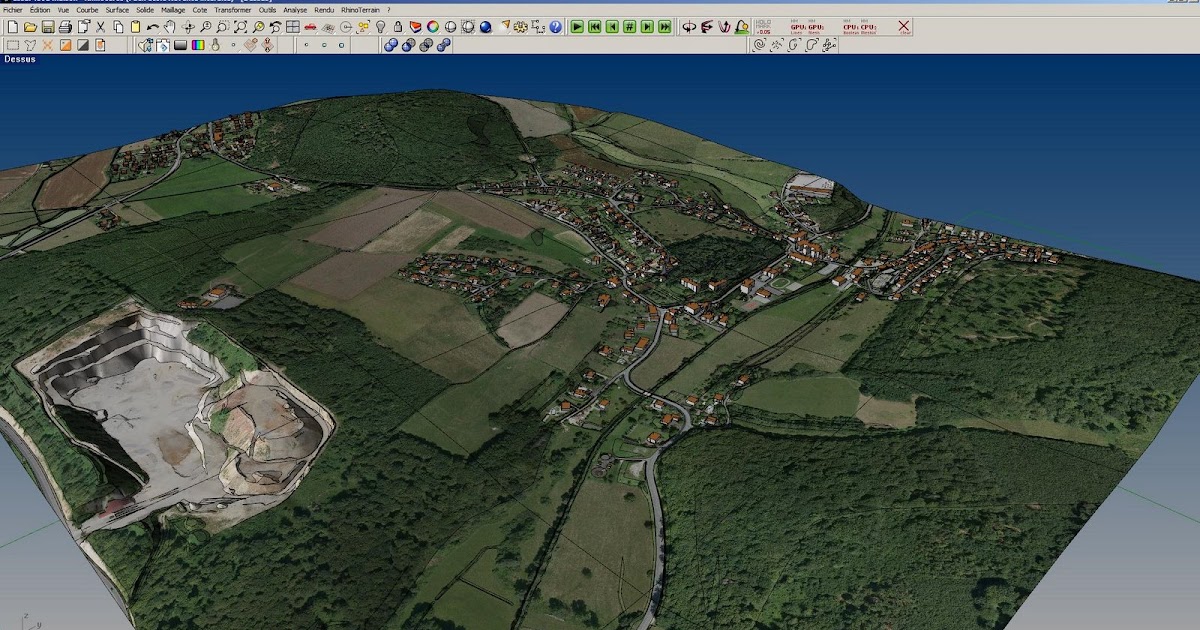Image resolution: width=1200 pixels, height=630 pixels.
Task: Click the last blue boolean spheres icon
Action: pos(443,45)
